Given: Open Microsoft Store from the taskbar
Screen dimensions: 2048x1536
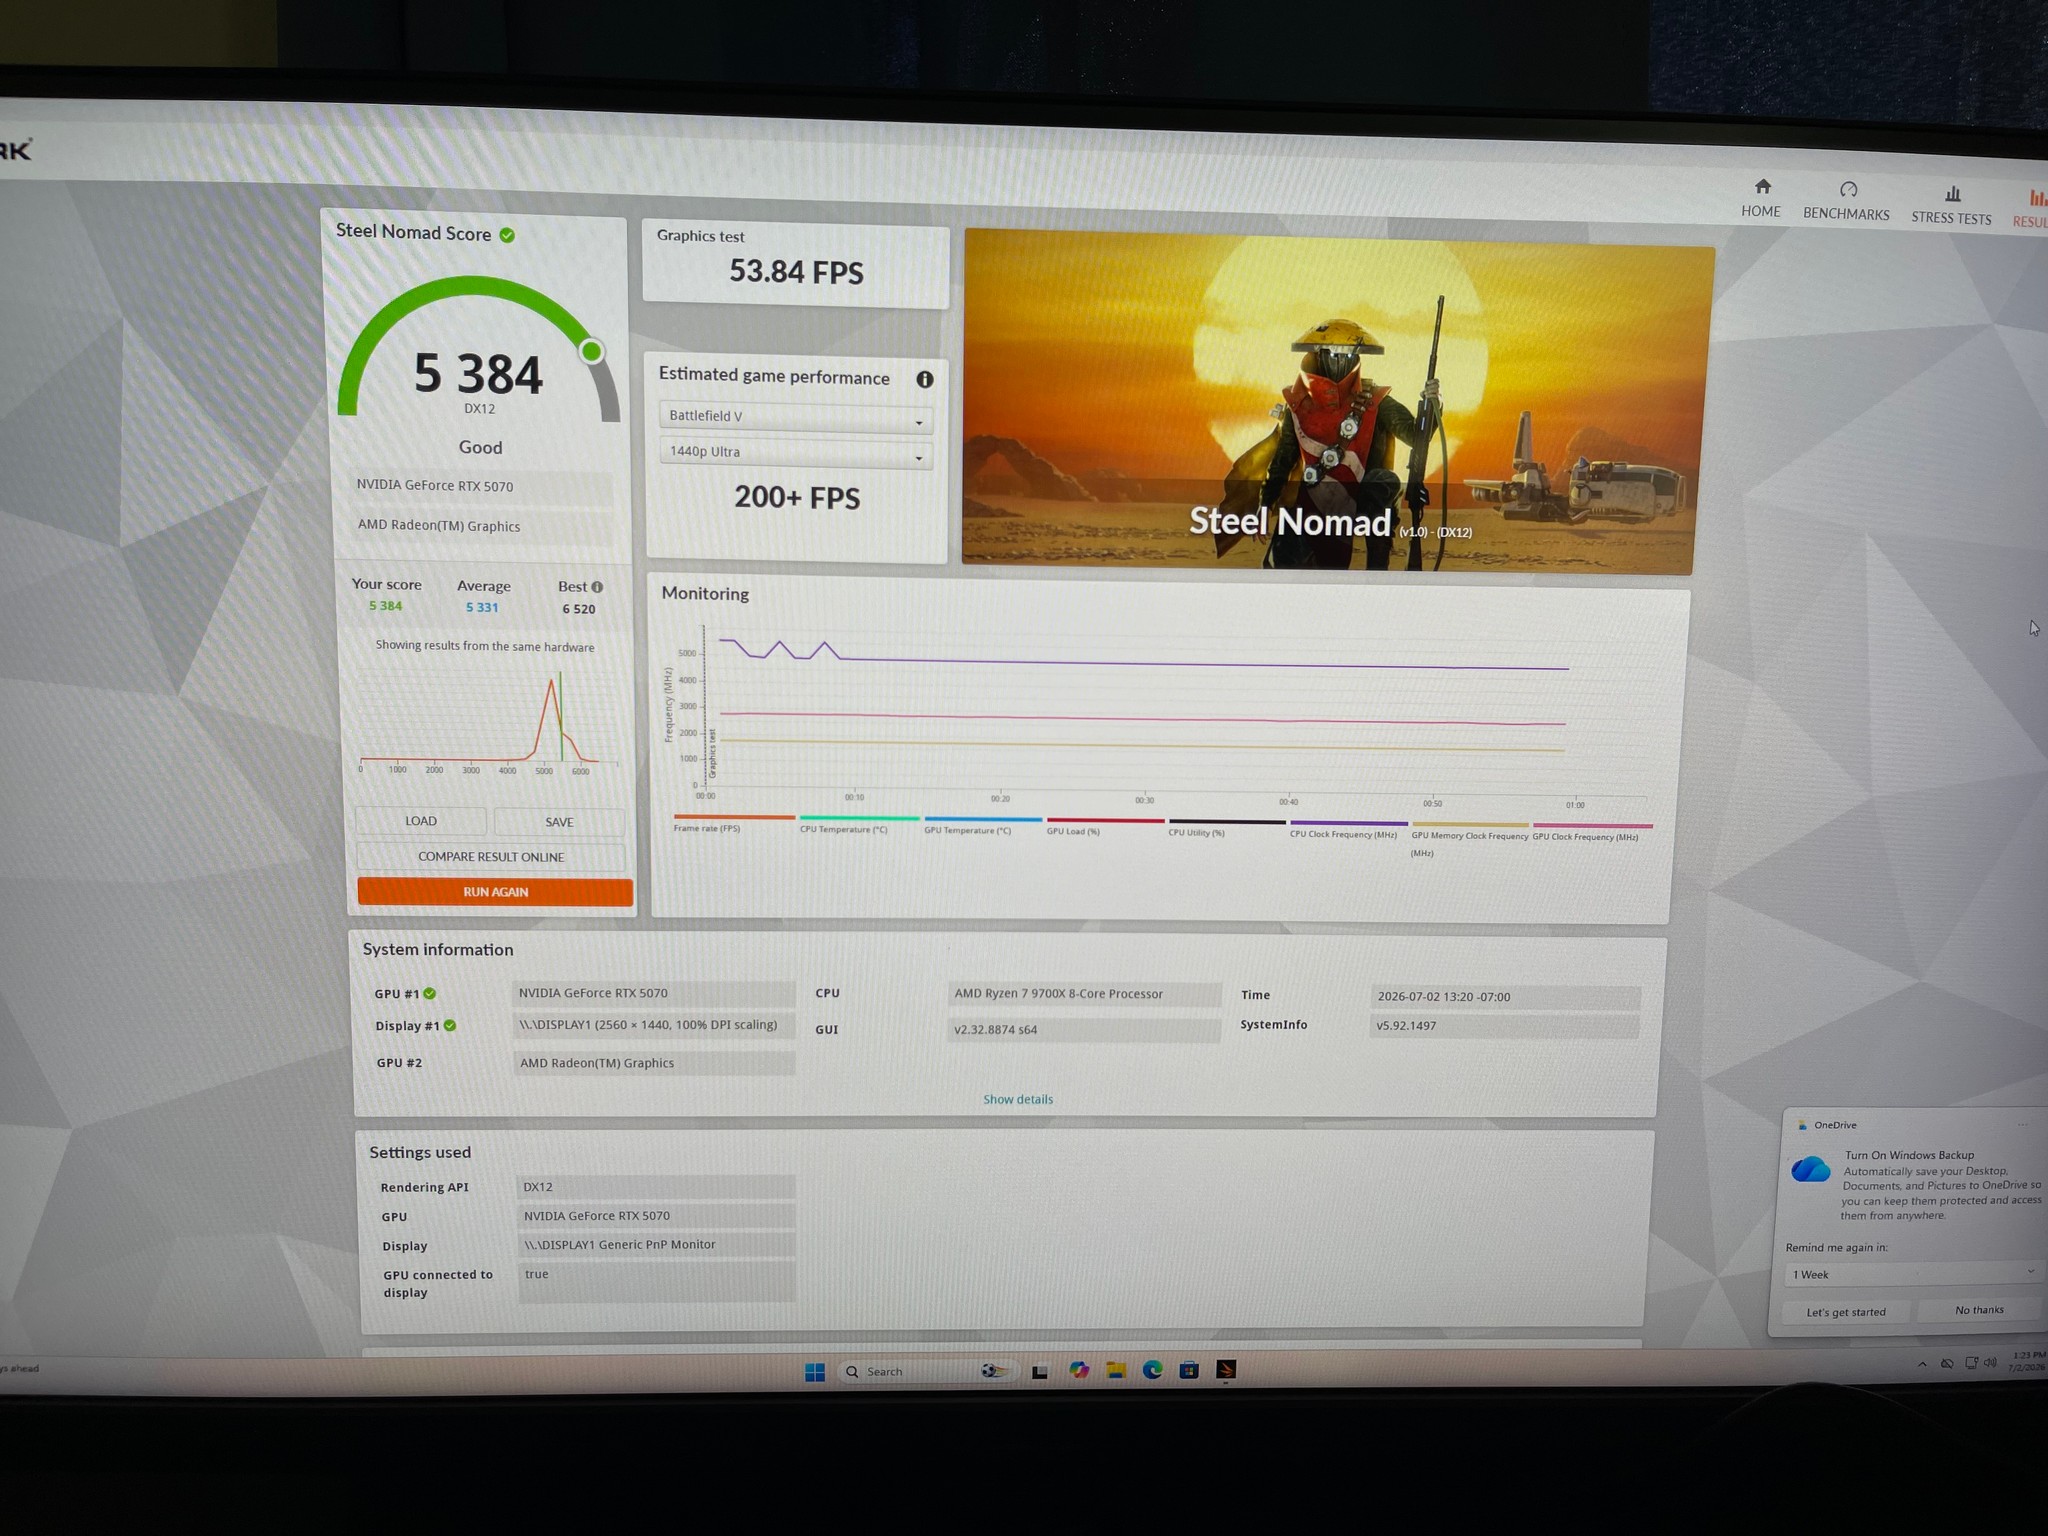Looking at the screenshot, I should [x=1189, y=1370].
